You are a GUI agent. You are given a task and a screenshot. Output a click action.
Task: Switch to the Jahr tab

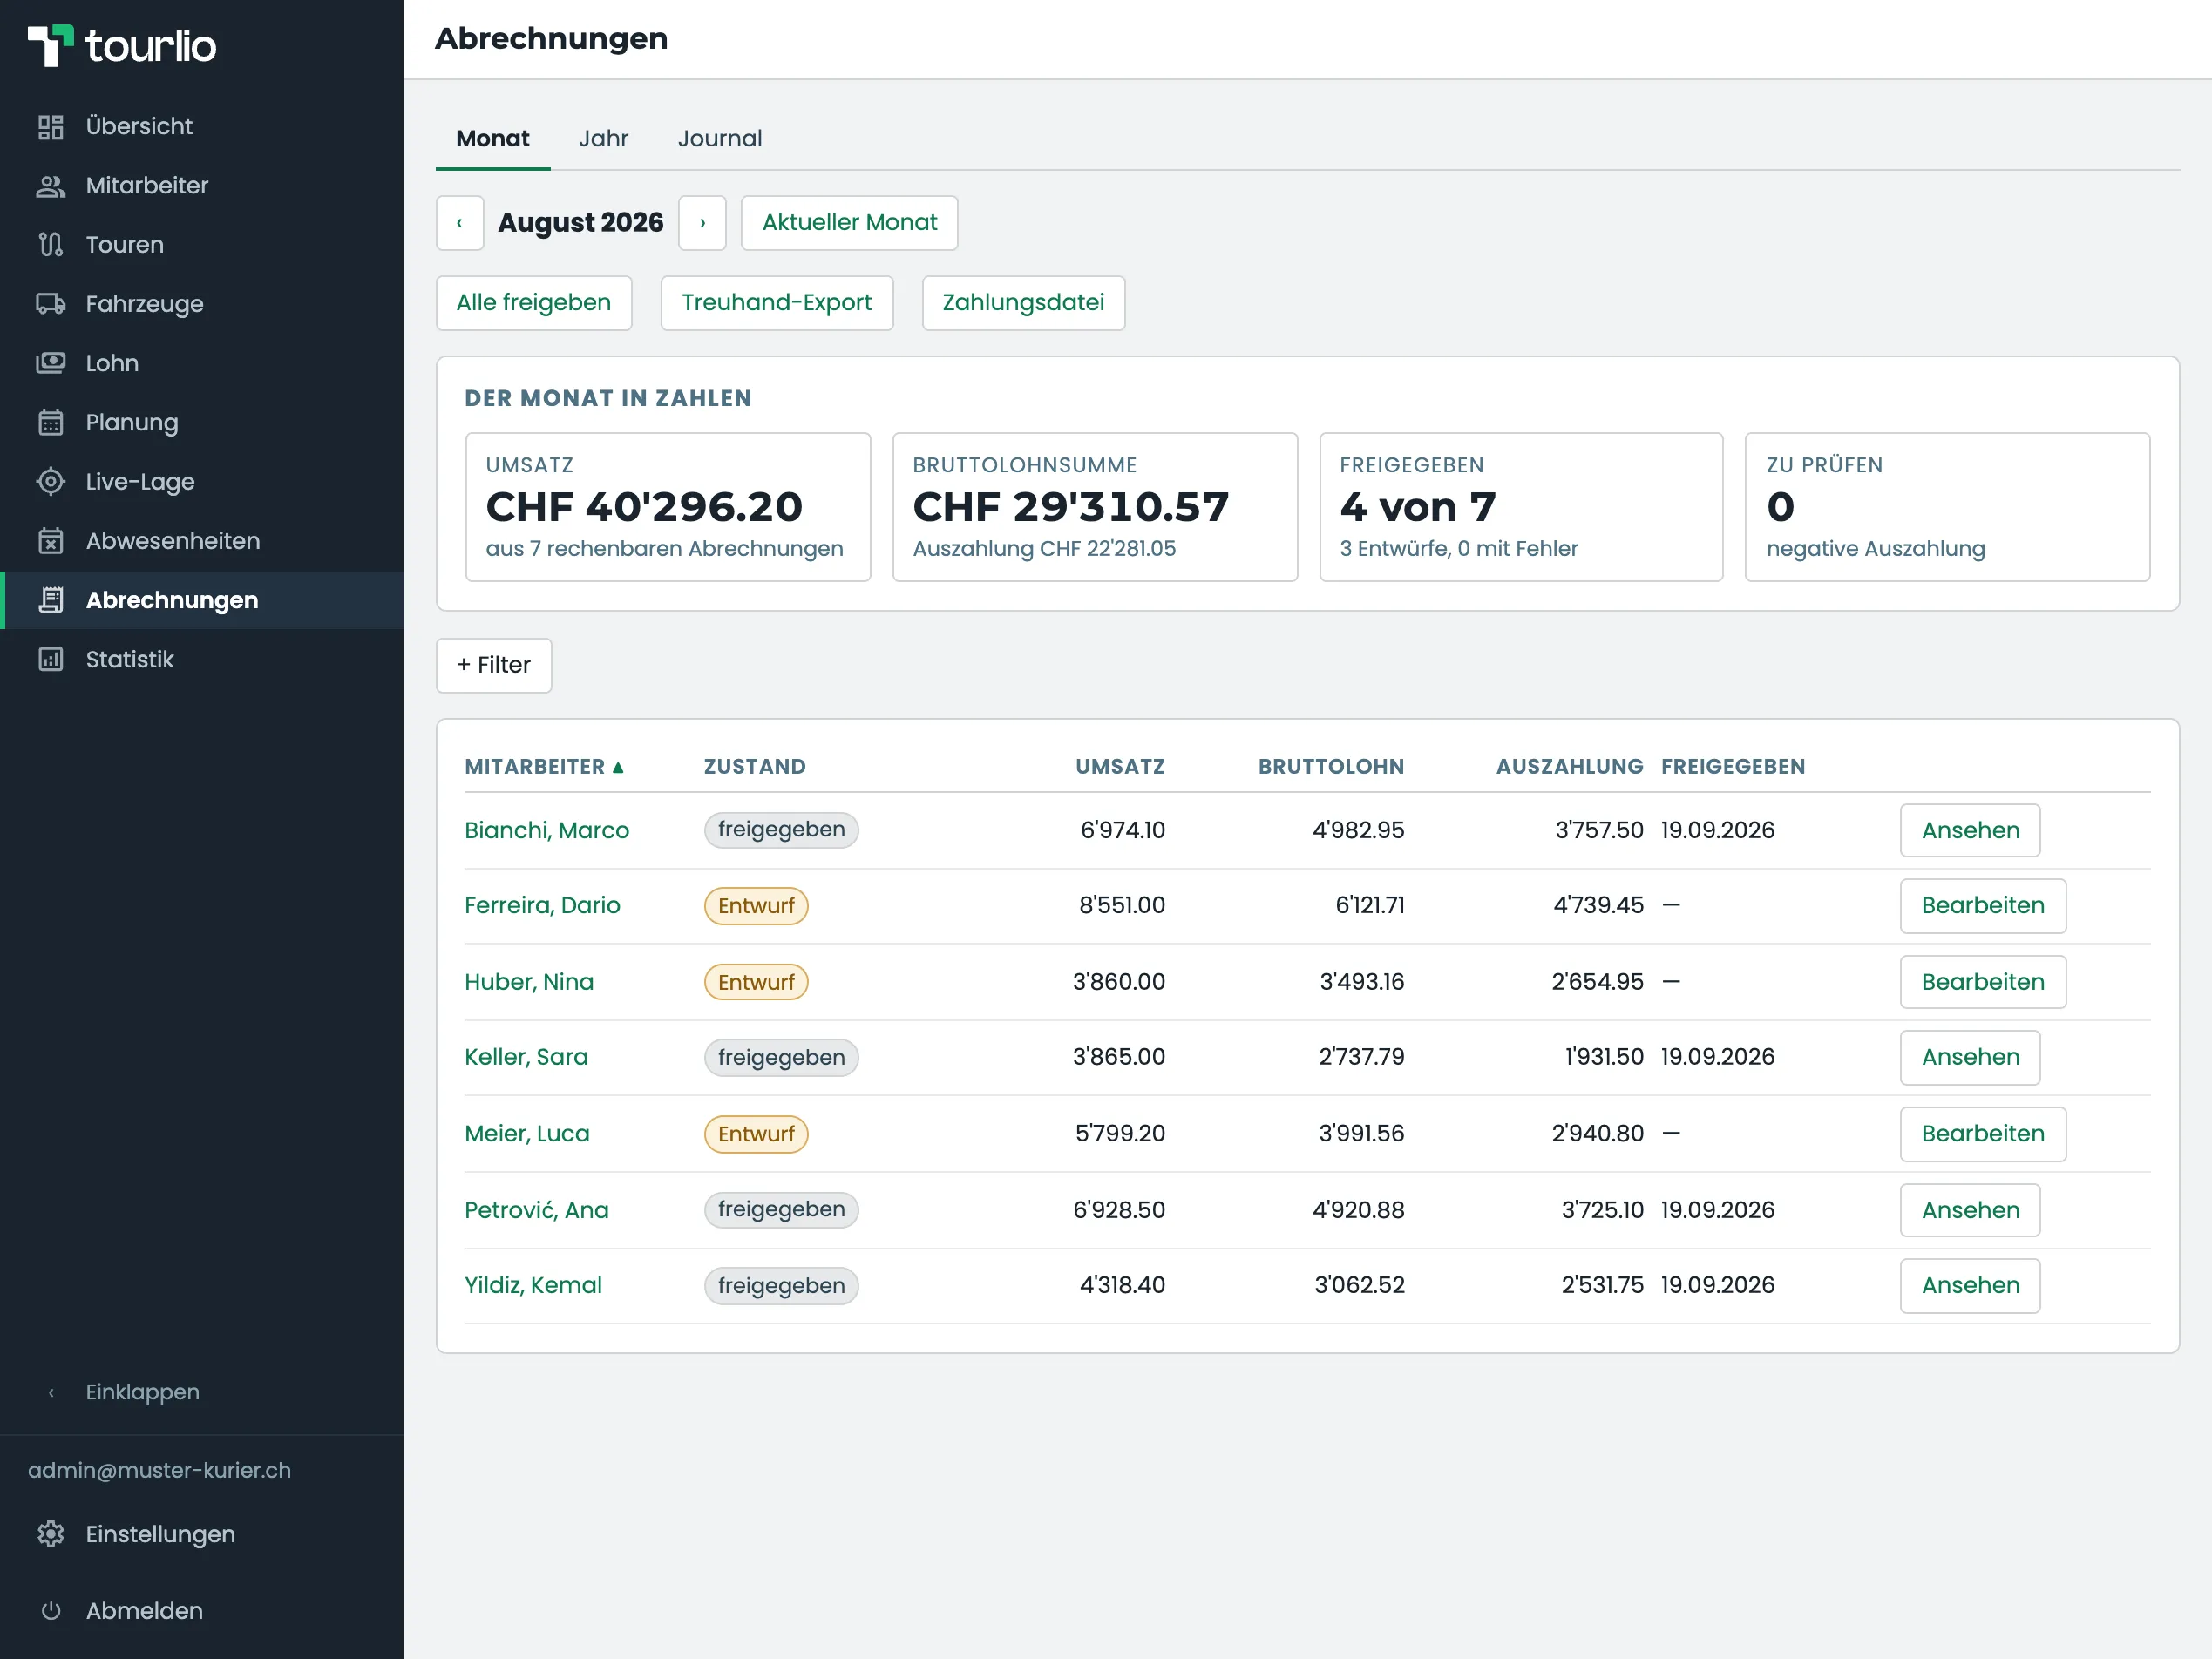click(603, 139)
